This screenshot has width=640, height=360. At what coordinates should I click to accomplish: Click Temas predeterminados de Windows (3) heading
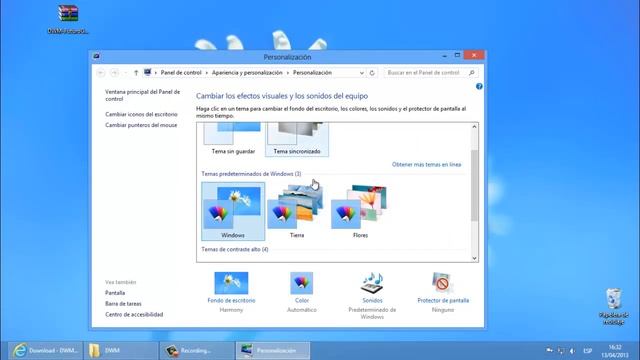coord(251,174)
